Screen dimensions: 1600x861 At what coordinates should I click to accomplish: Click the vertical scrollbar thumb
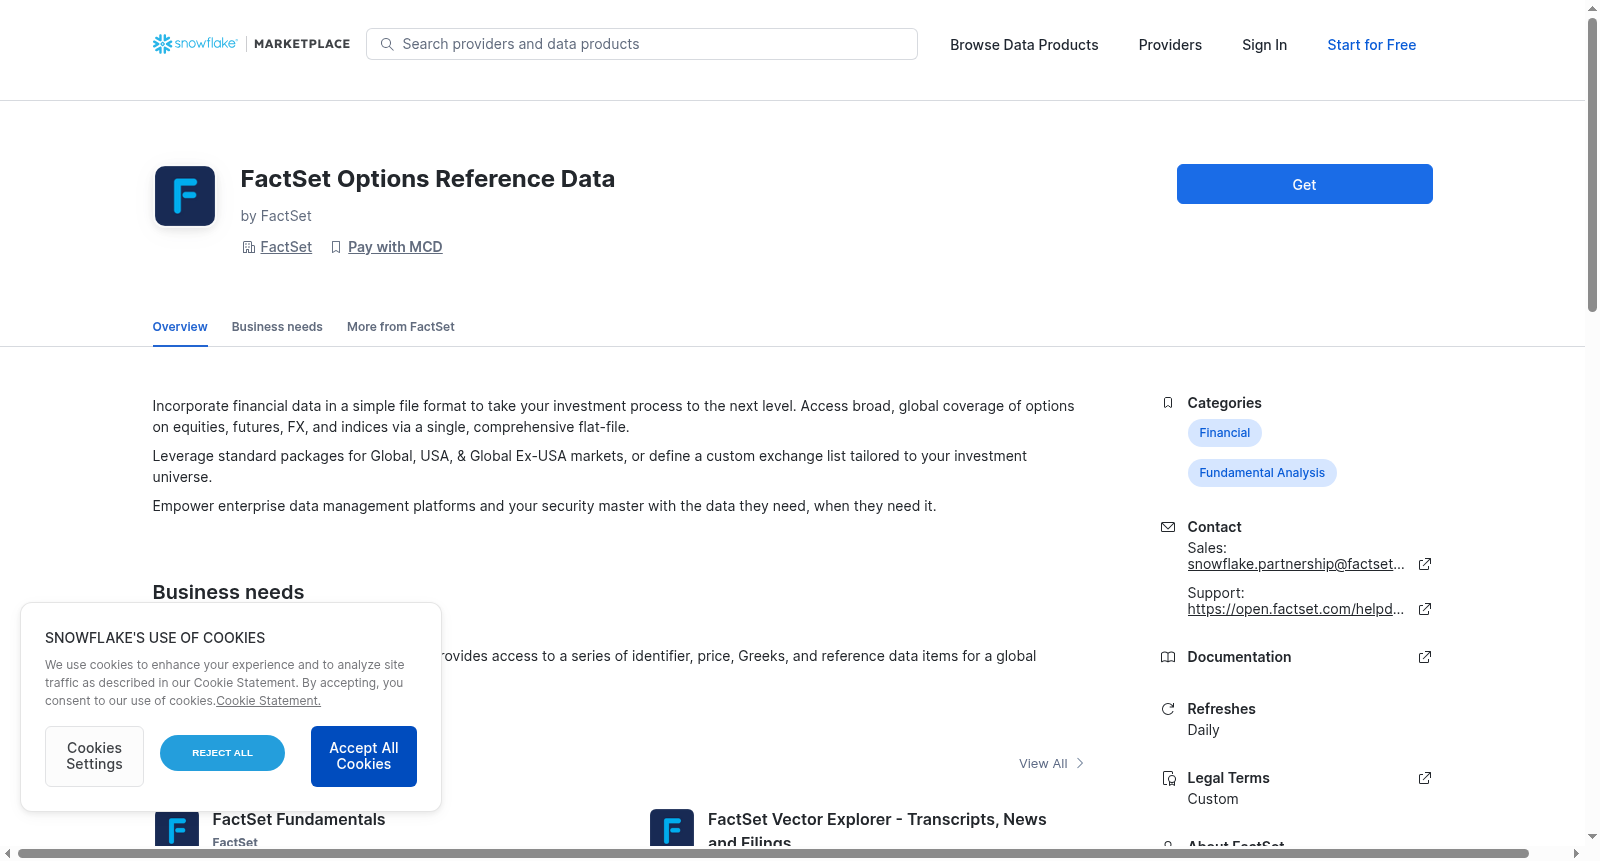point(1592,165)
